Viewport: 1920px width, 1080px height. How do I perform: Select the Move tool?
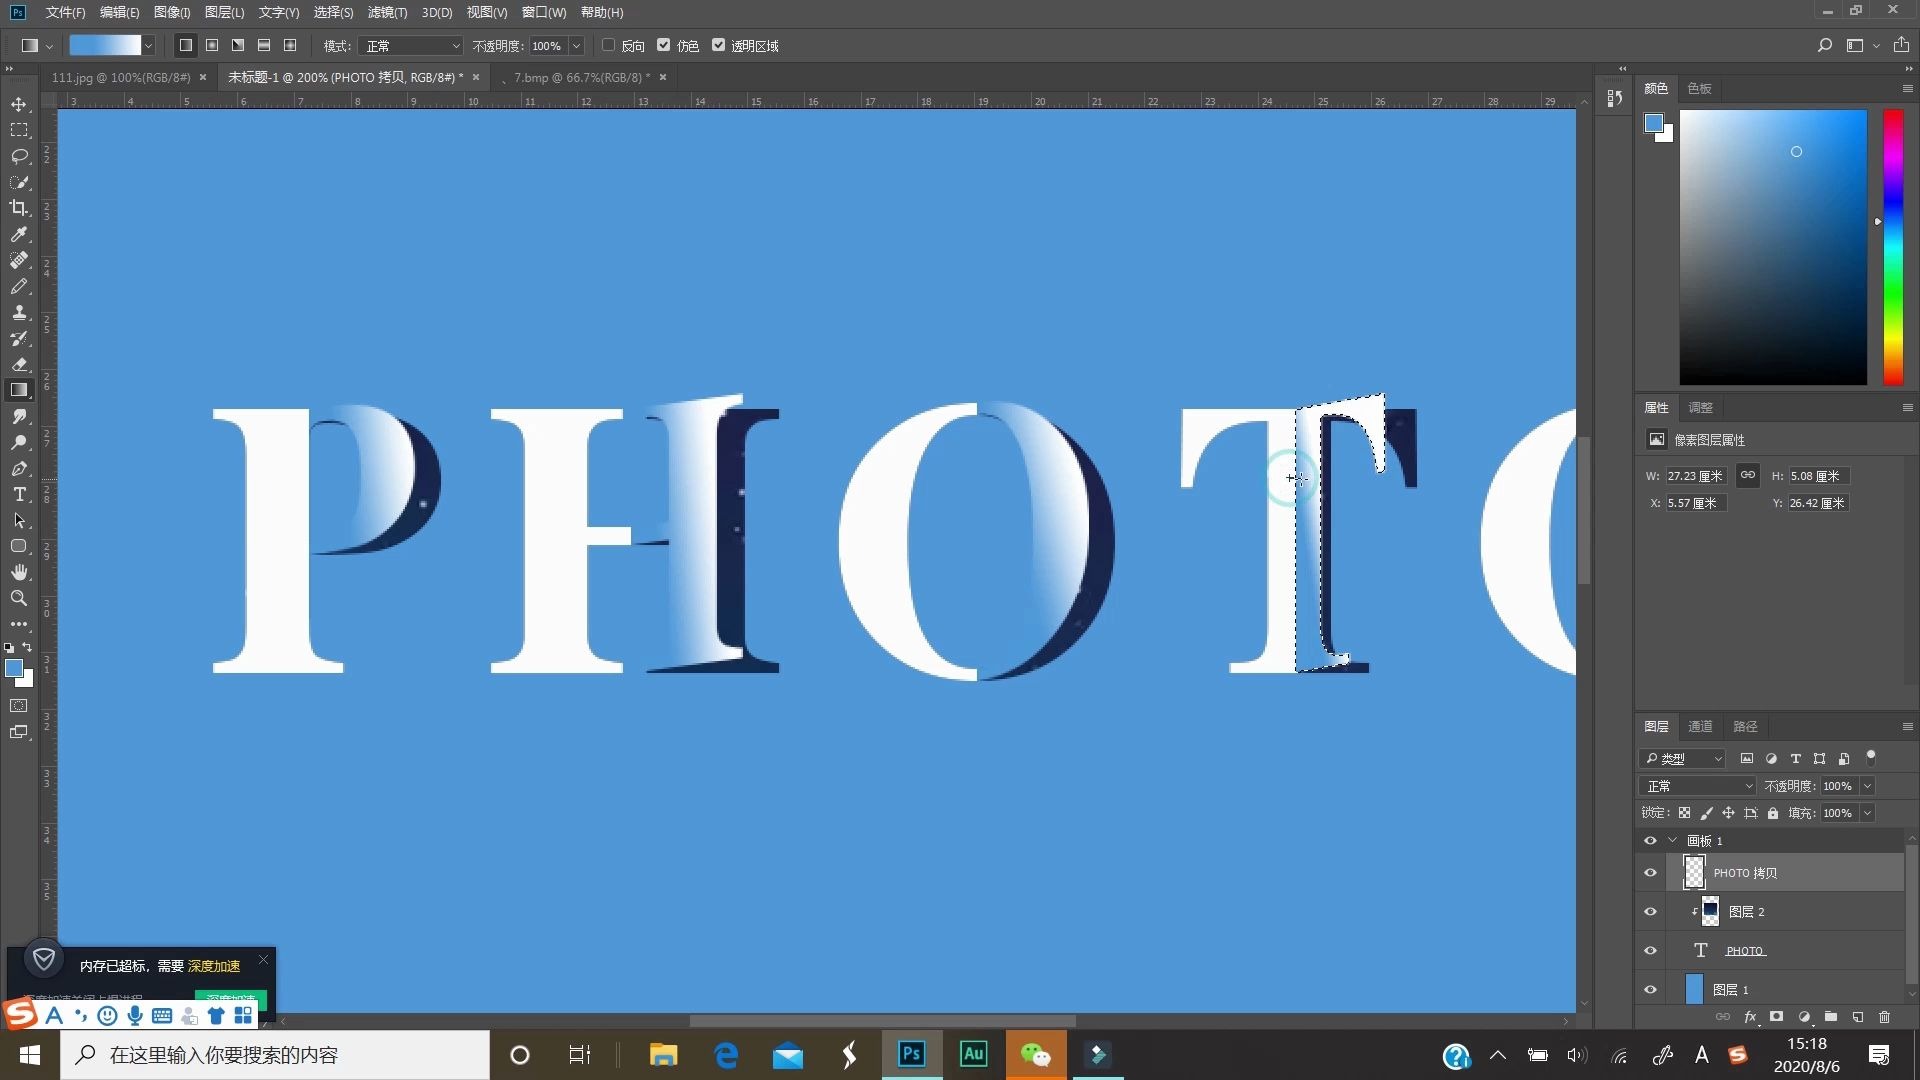pyautogui.click(x=19, y=104)
